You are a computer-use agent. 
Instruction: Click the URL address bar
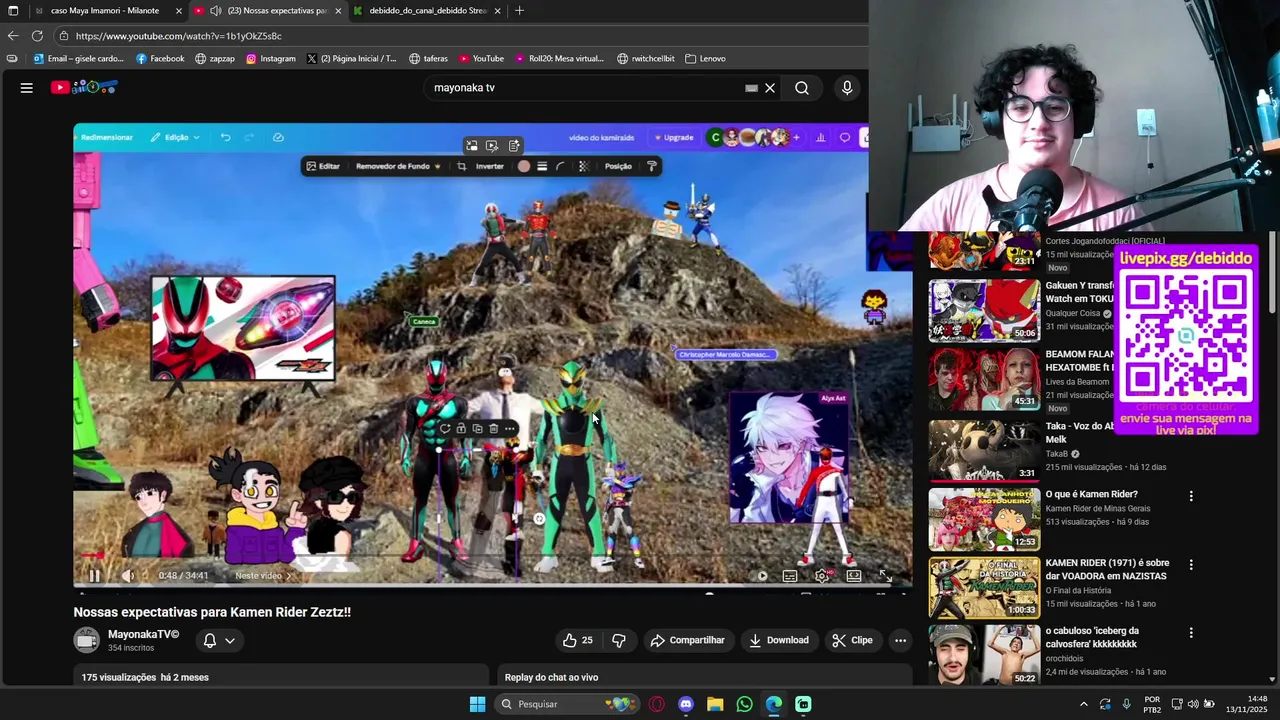(x=460, y=36)
